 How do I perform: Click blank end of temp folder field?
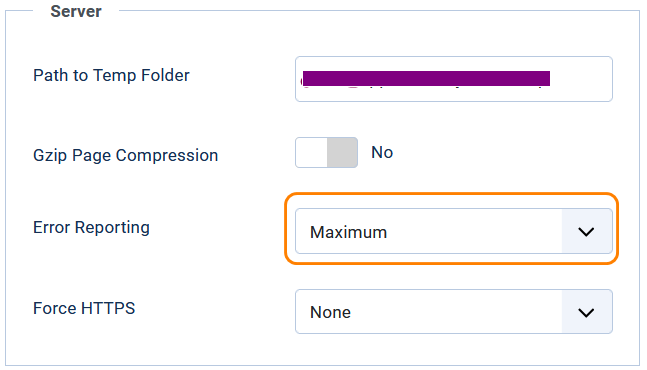[x=581, y=79]
